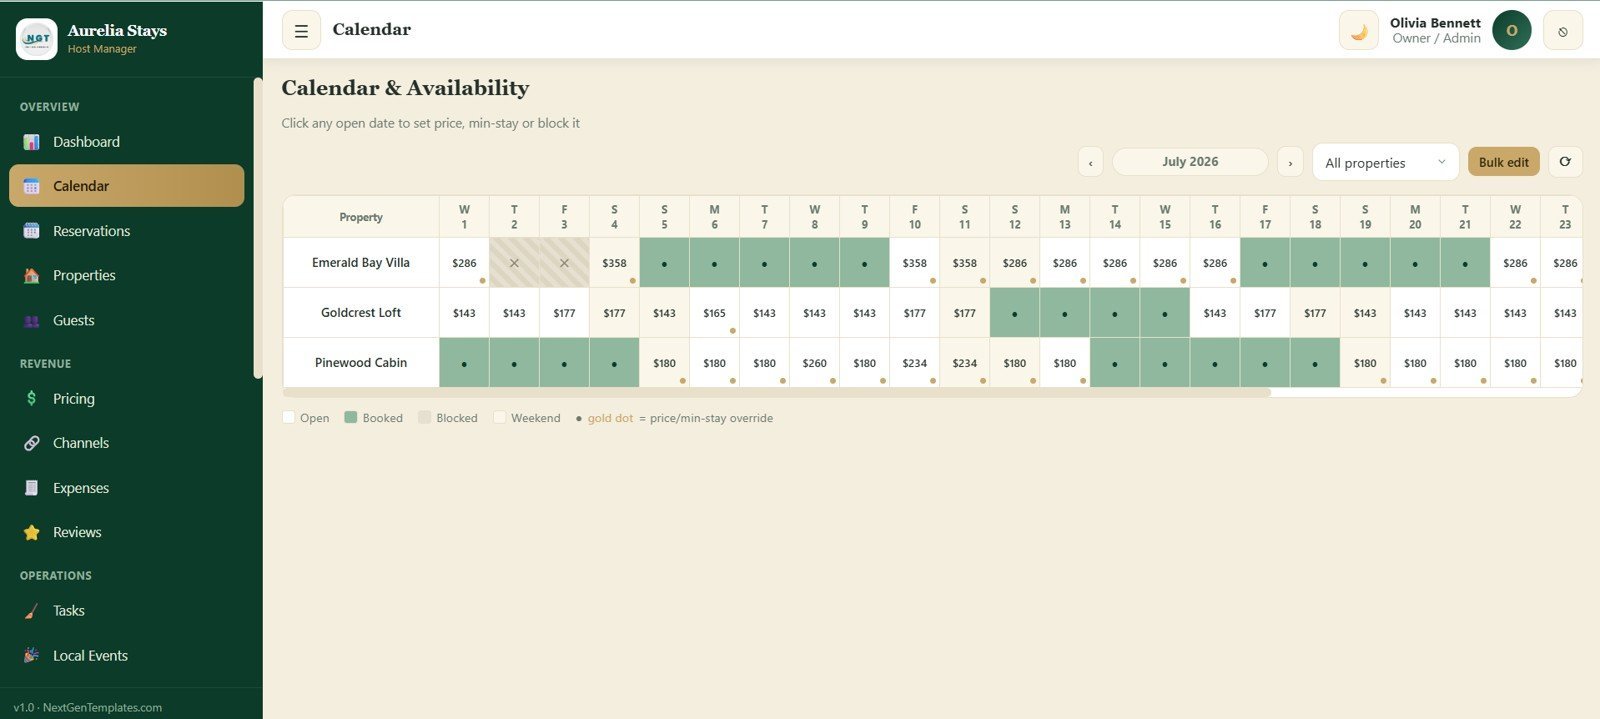Image resolution: width=1600 pixels, height=719 pixels.
Task: Click the Properties house icon
Action: 32,275
